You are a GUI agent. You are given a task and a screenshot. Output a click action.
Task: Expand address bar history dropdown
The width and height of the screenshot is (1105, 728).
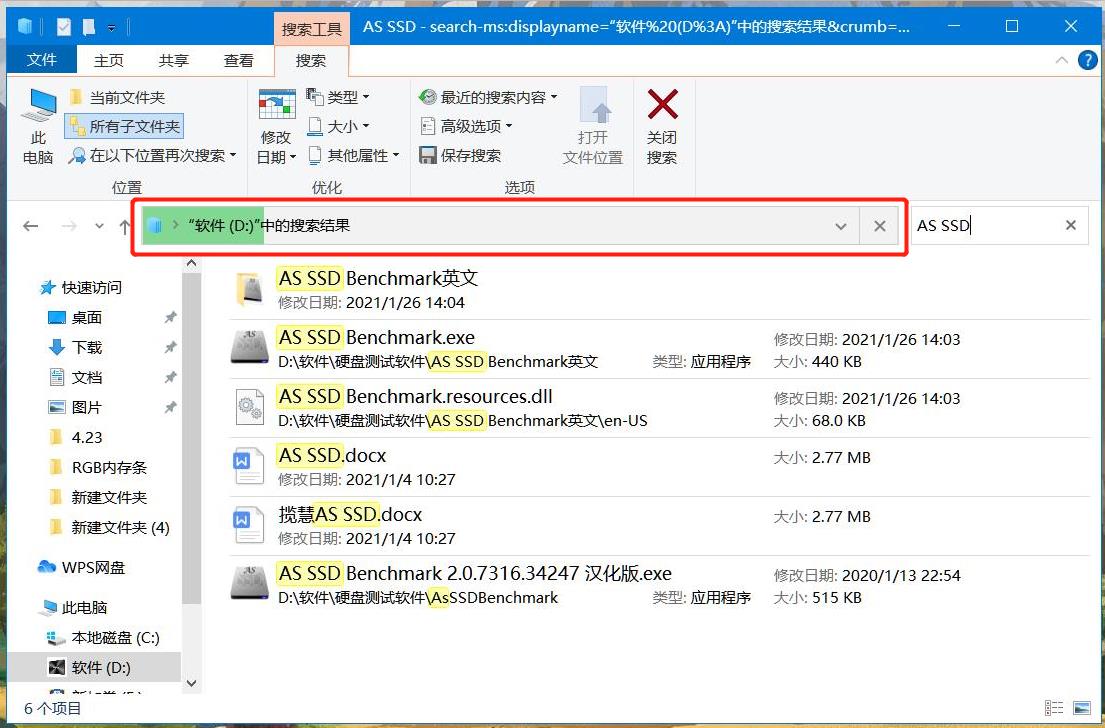click(x=841, y=226)
